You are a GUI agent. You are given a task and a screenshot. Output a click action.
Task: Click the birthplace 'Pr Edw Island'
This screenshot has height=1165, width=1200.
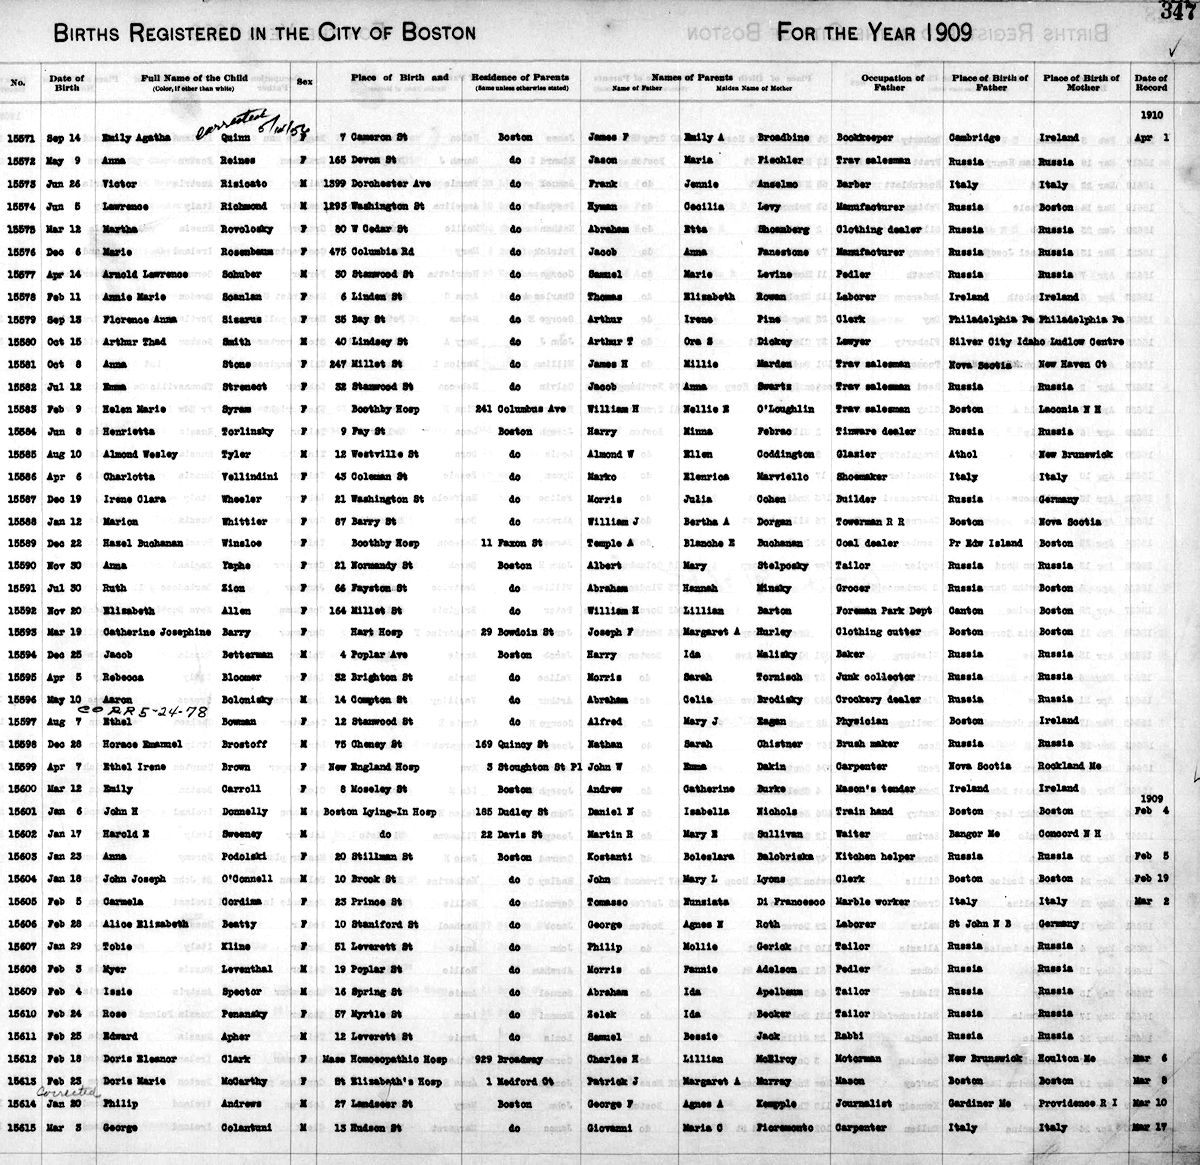[985, 544]
